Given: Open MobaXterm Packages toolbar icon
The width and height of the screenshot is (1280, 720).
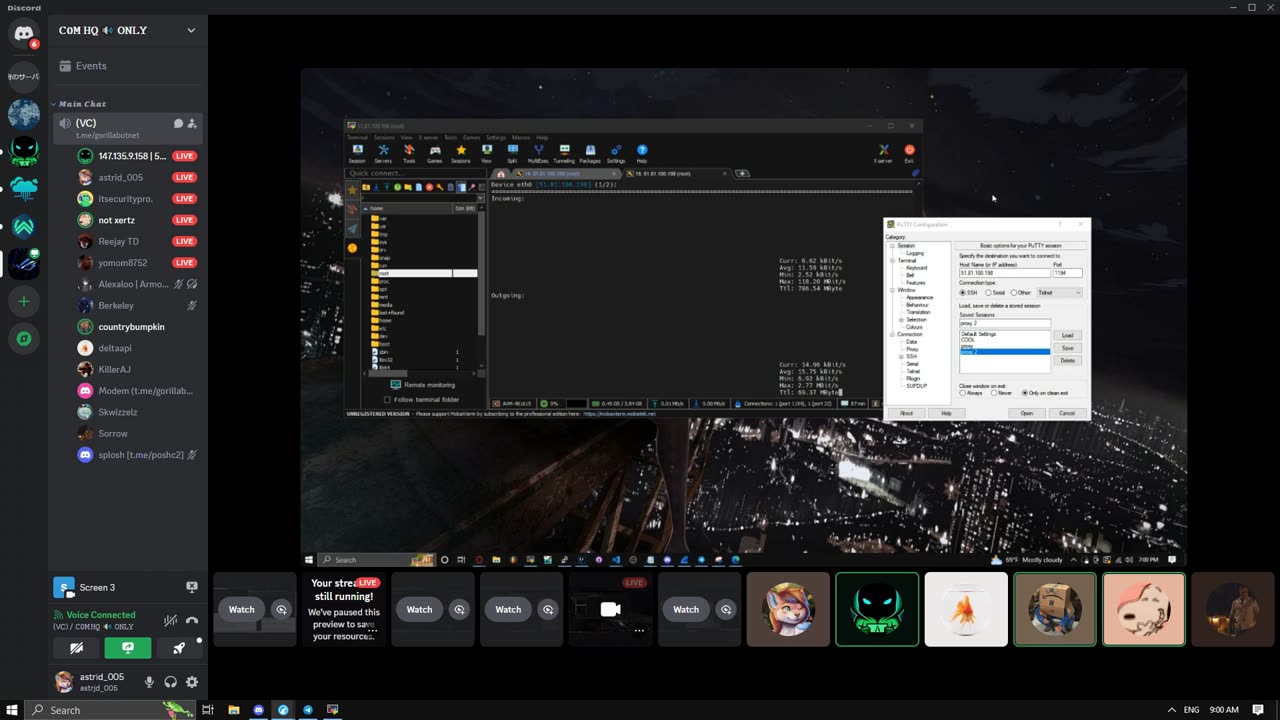Looking at the screenshot, I should 590,153.
